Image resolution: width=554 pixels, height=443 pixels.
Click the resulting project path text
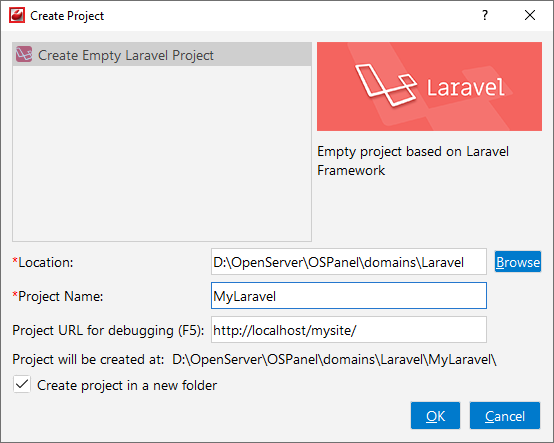(334, 360)
